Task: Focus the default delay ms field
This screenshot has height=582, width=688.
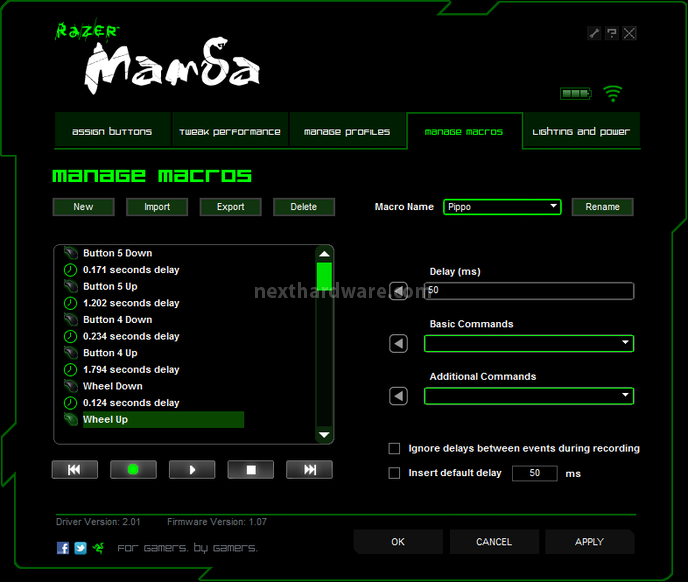Action: coord(534,473)
